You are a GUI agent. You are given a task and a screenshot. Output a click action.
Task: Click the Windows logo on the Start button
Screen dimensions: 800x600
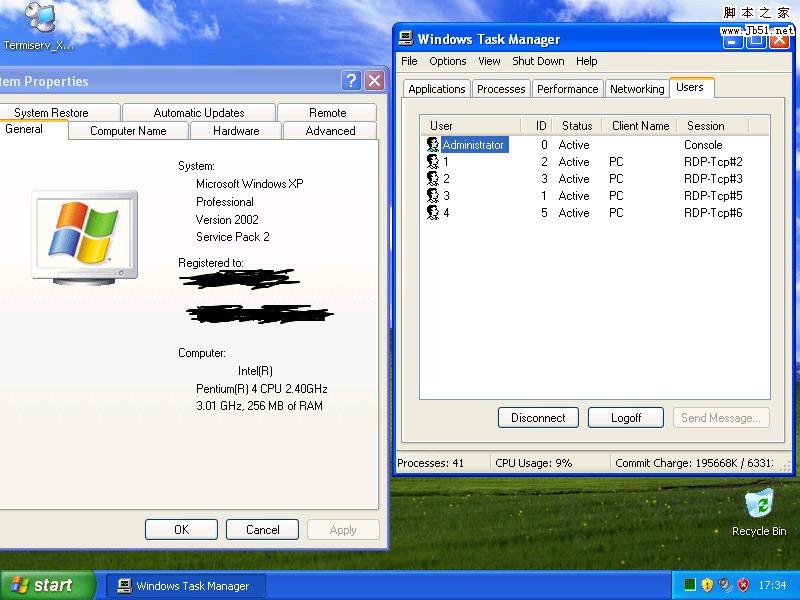point(20,585)
